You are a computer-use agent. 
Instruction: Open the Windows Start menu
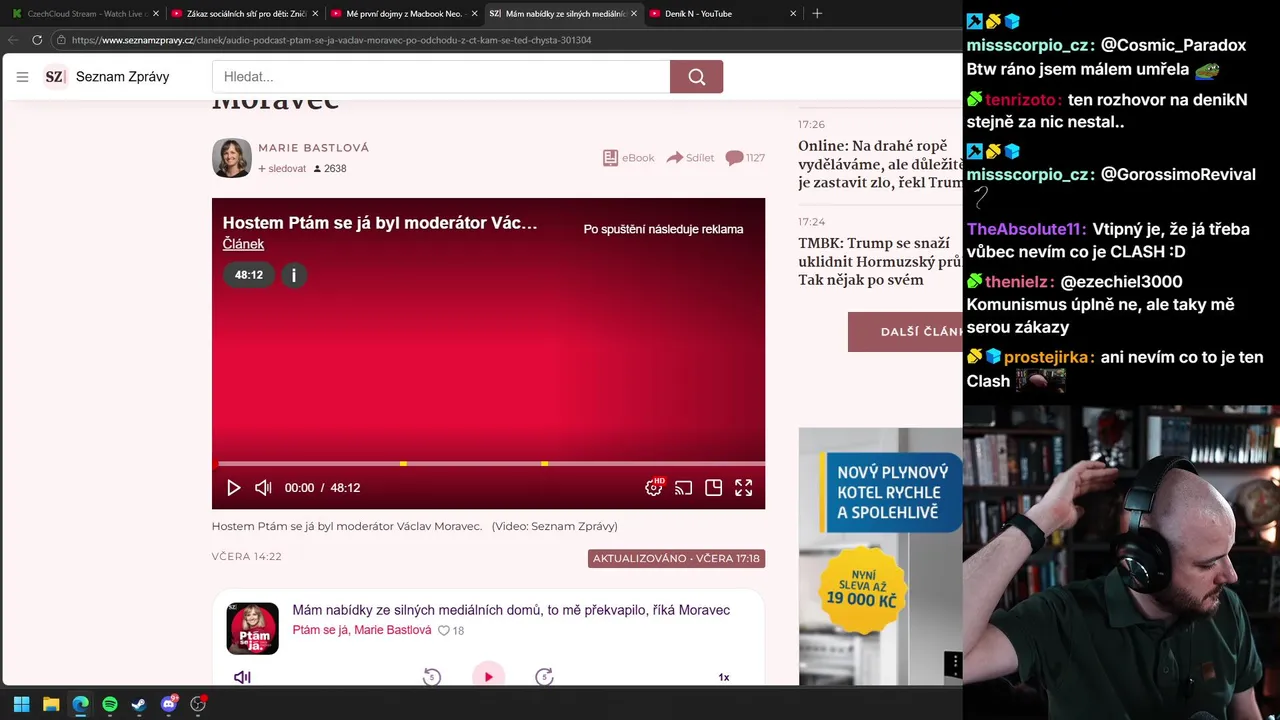[x=21, y=704]
